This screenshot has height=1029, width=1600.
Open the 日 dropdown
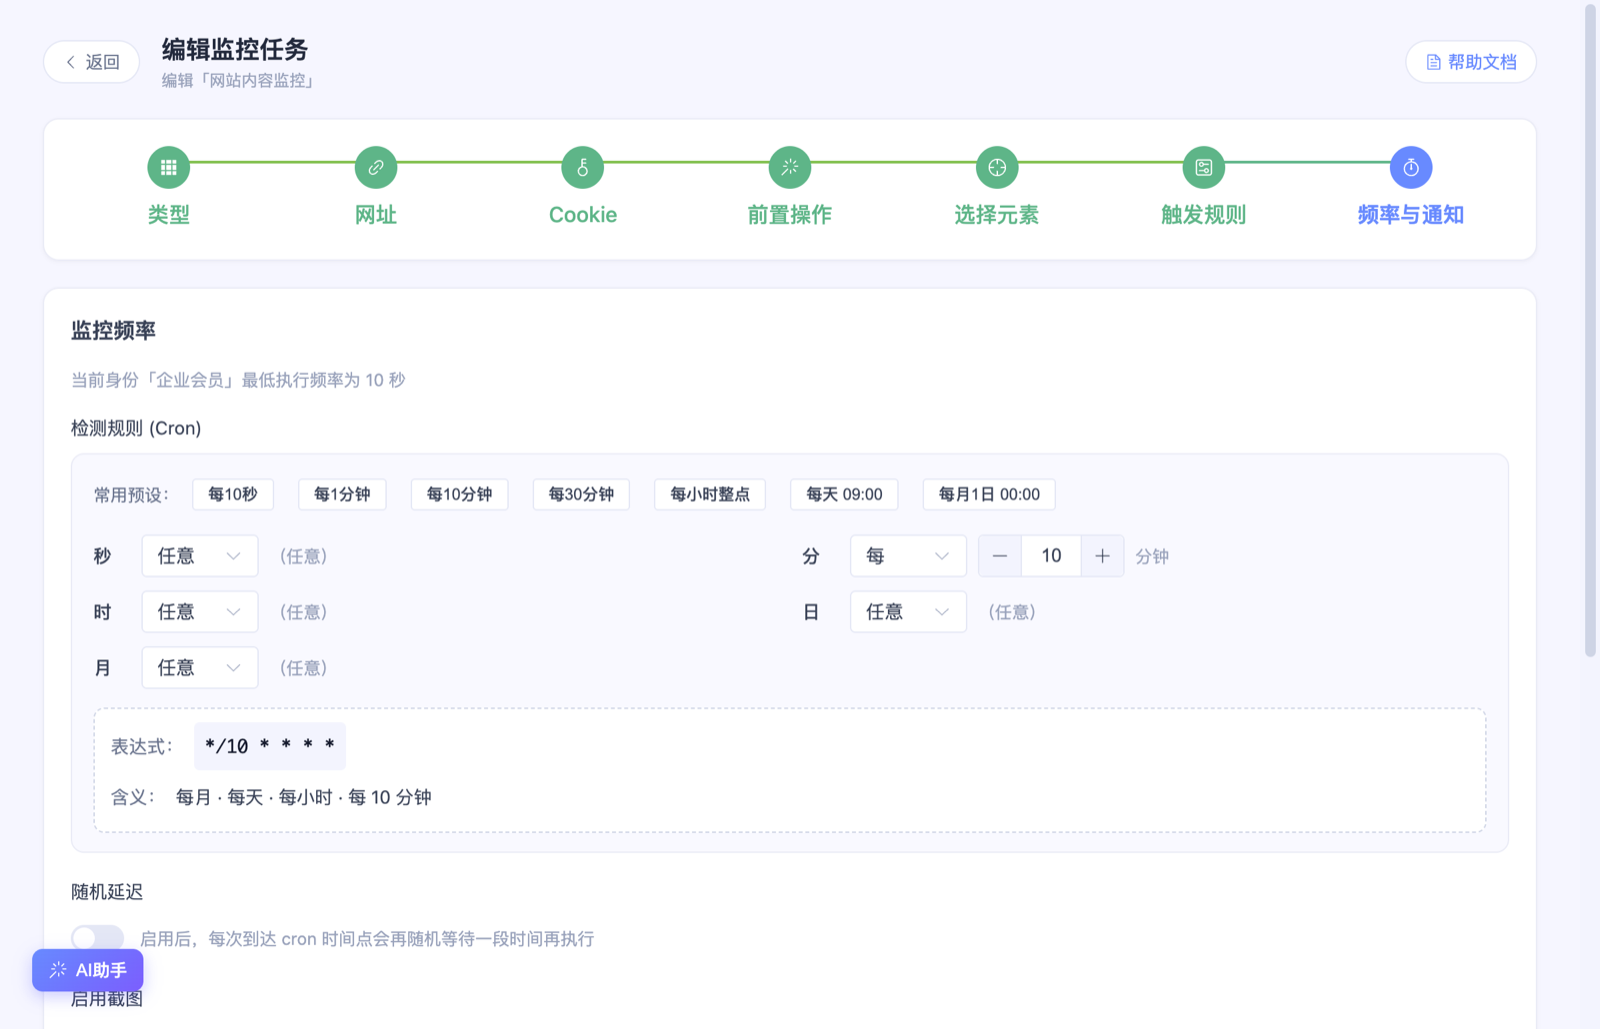tap(908, 612)
